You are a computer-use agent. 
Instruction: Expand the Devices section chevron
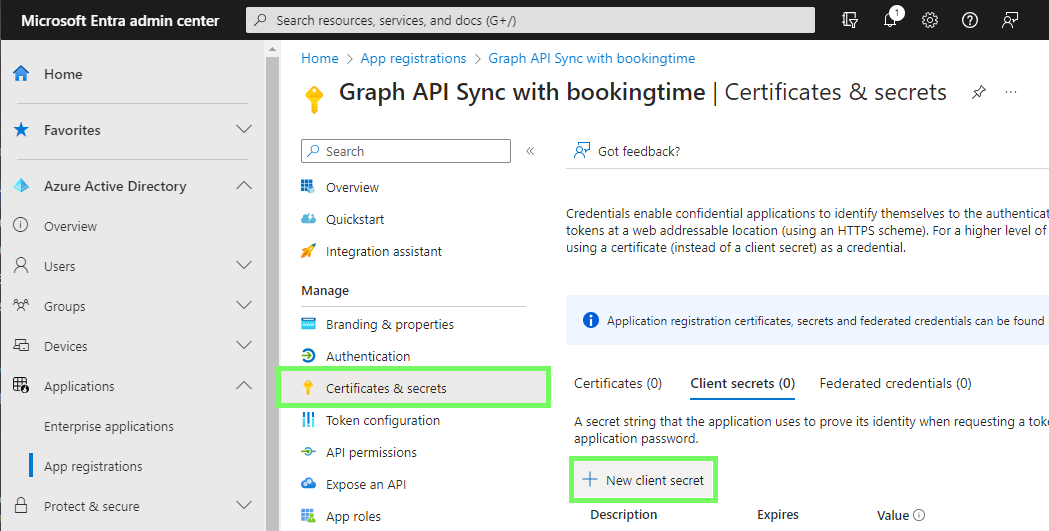click(x=244, y=346)
